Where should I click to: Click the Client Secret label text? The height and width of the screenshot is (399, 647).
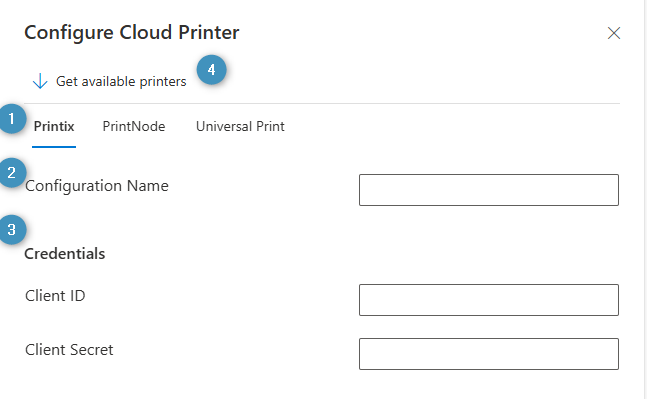point(69,350)
